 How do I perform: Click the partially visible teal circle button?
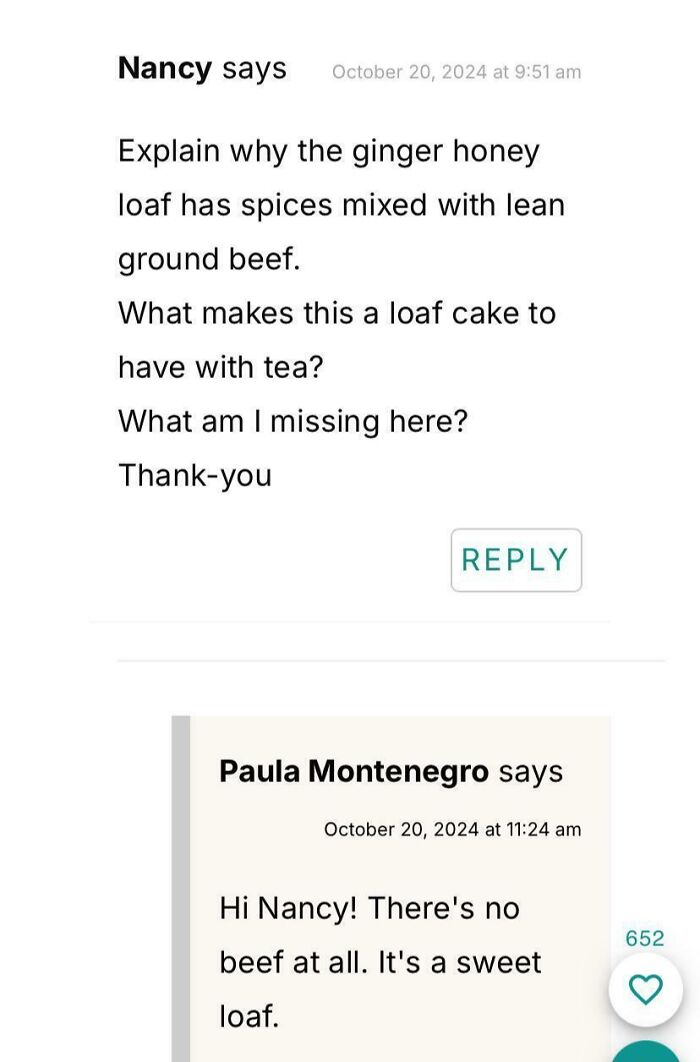(648, 1053)
